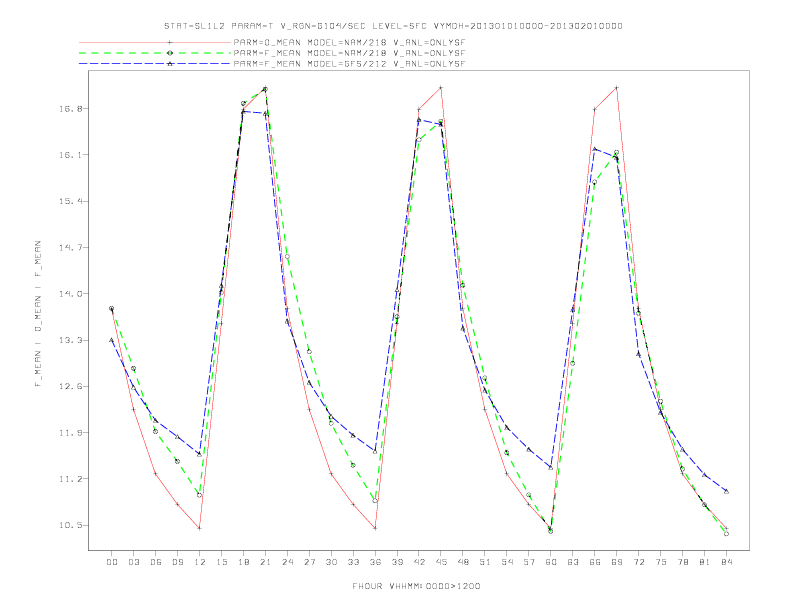Click x-axis forecast hour label 66

(595, 562)
